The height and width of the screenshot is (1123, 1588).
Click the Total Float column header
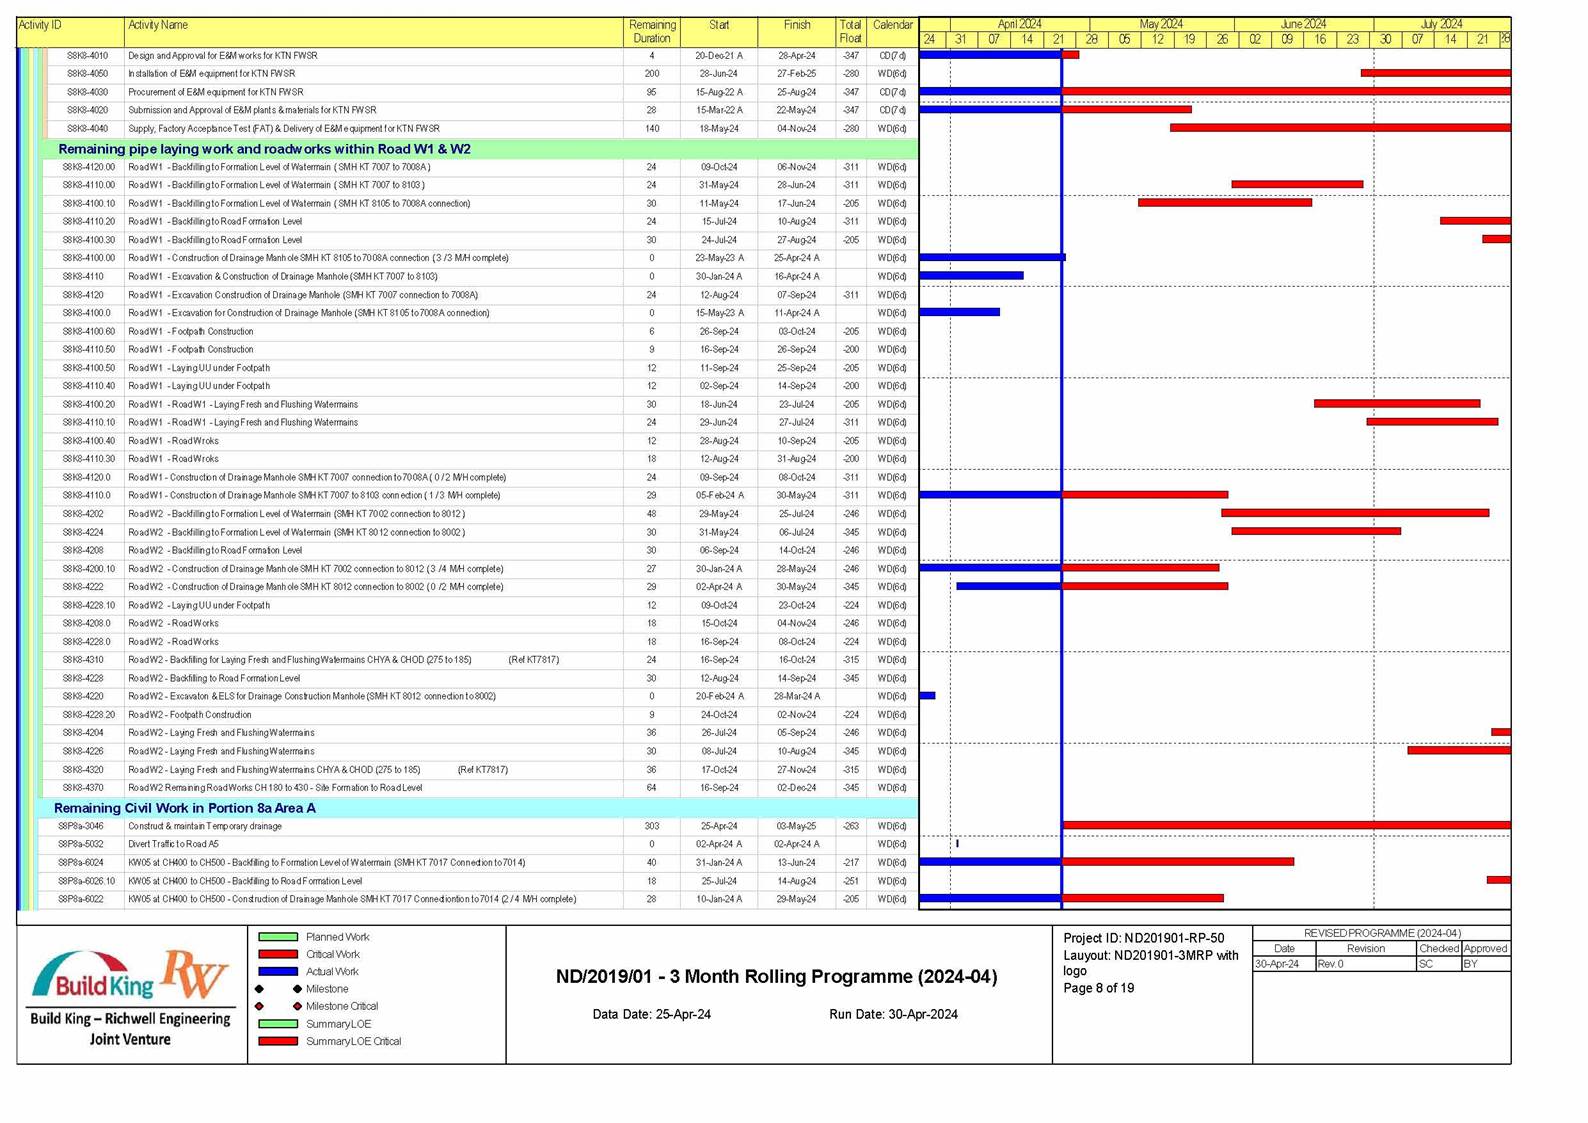pyautogui.click(x=849, y=31)
